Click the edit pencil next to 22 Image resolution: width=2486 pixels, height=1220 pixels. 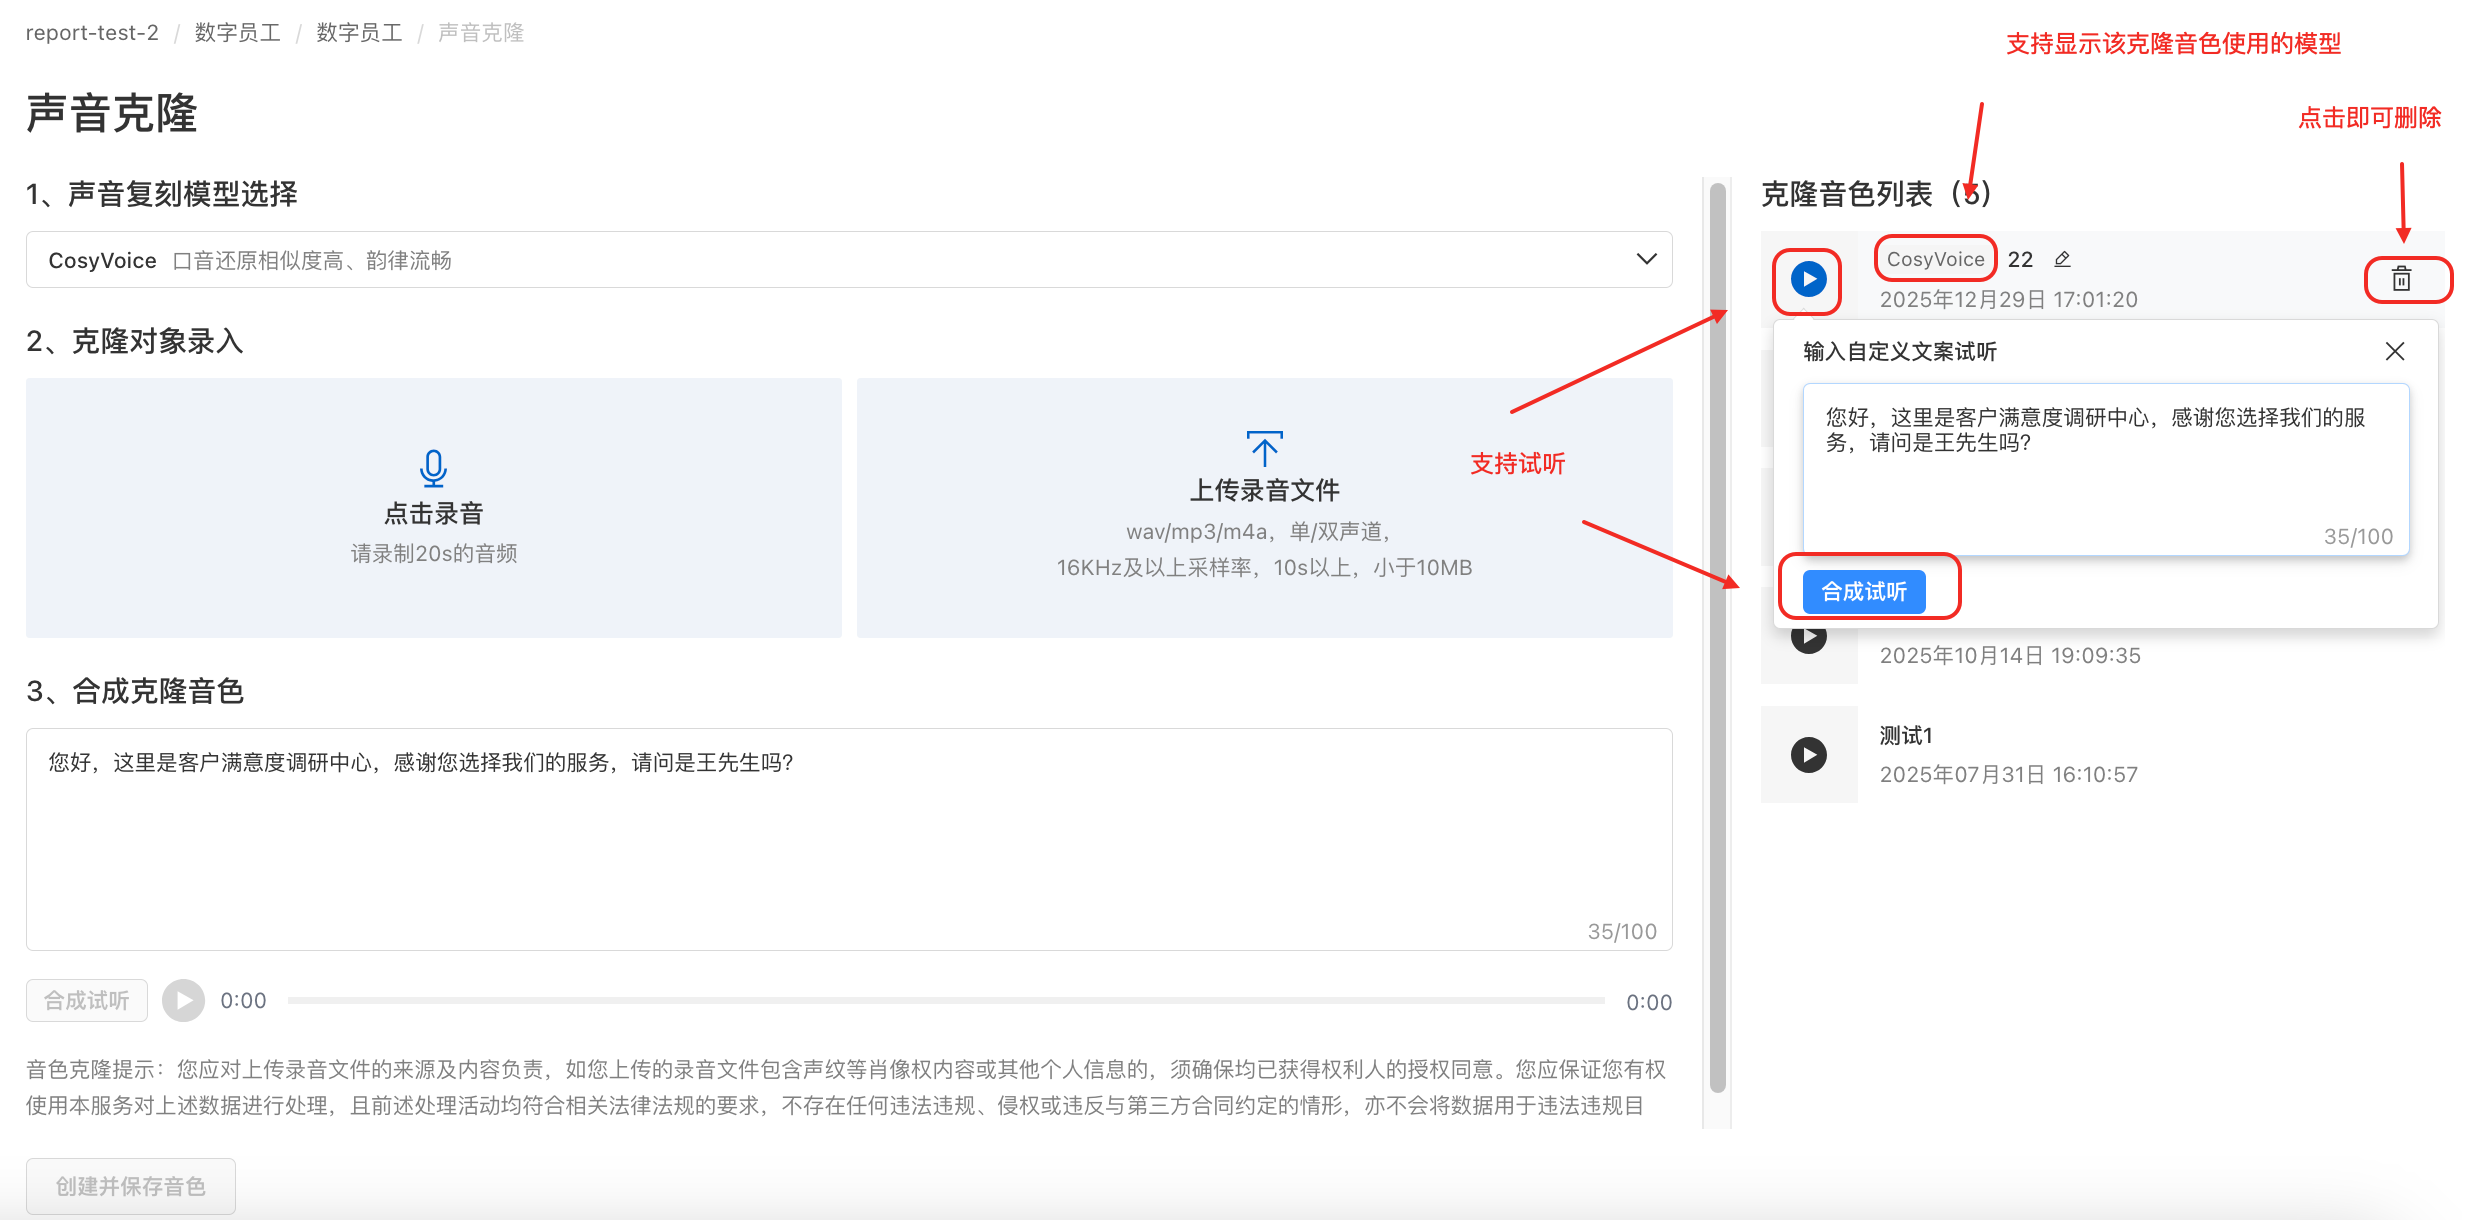click(2062, 260)
